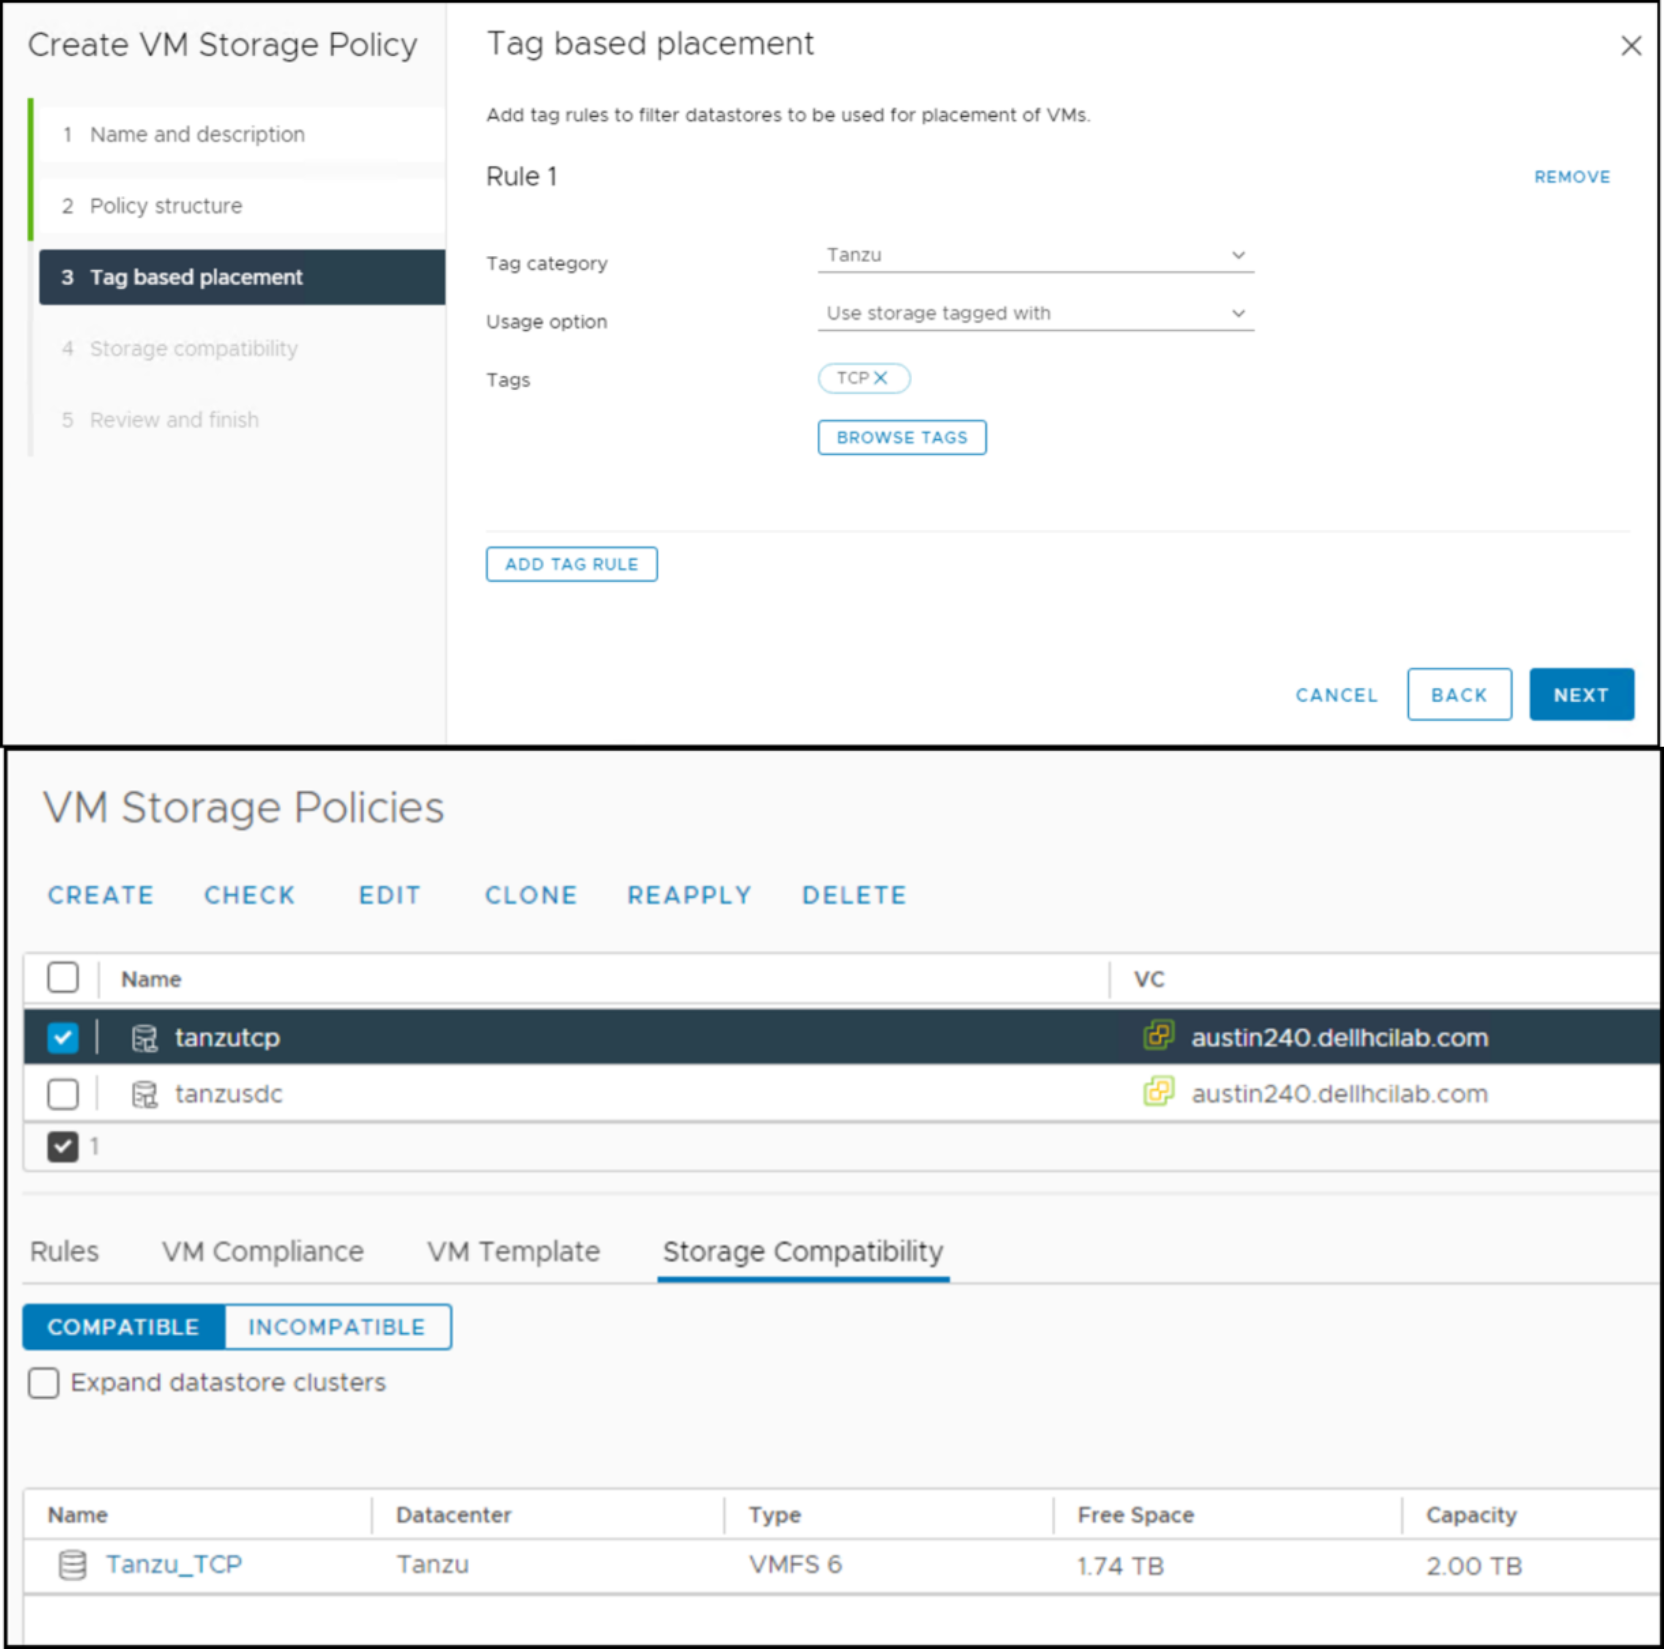
Task: Select the tanzutcp policy name
Action: (x=227, y=1038)
